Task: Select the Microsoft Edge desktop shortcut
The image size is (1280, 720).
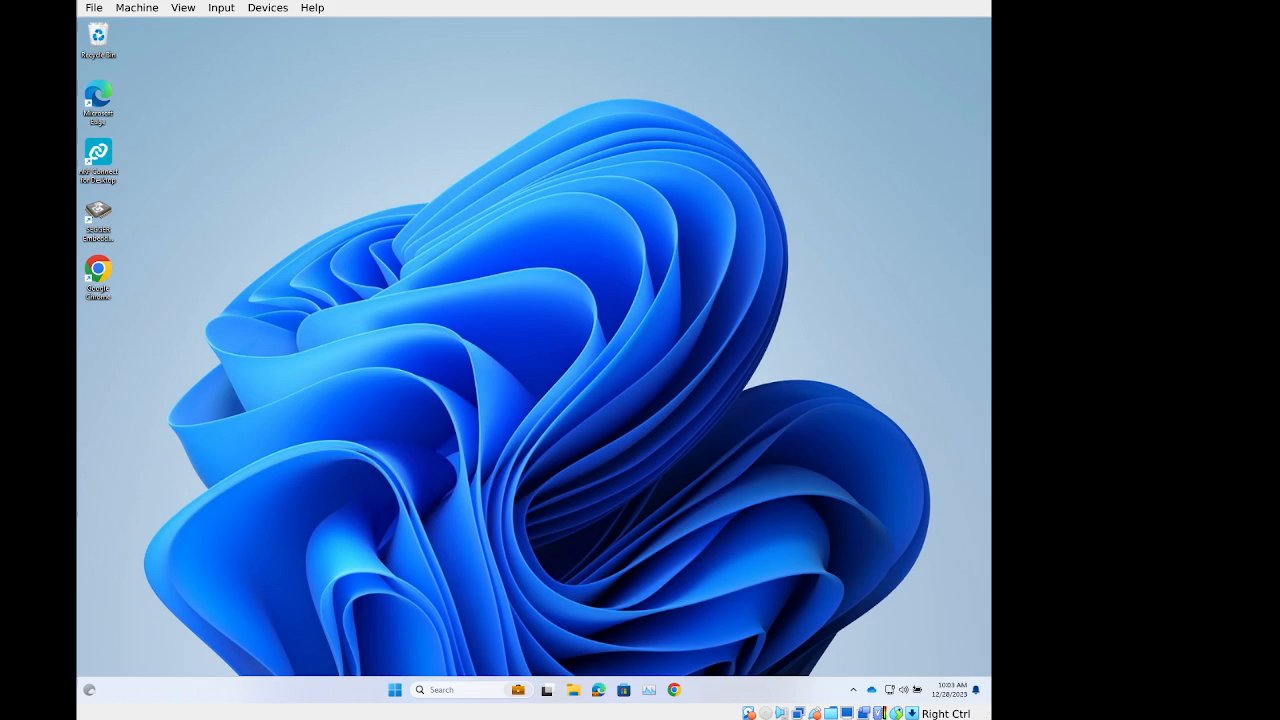Action: pos(98,103)
